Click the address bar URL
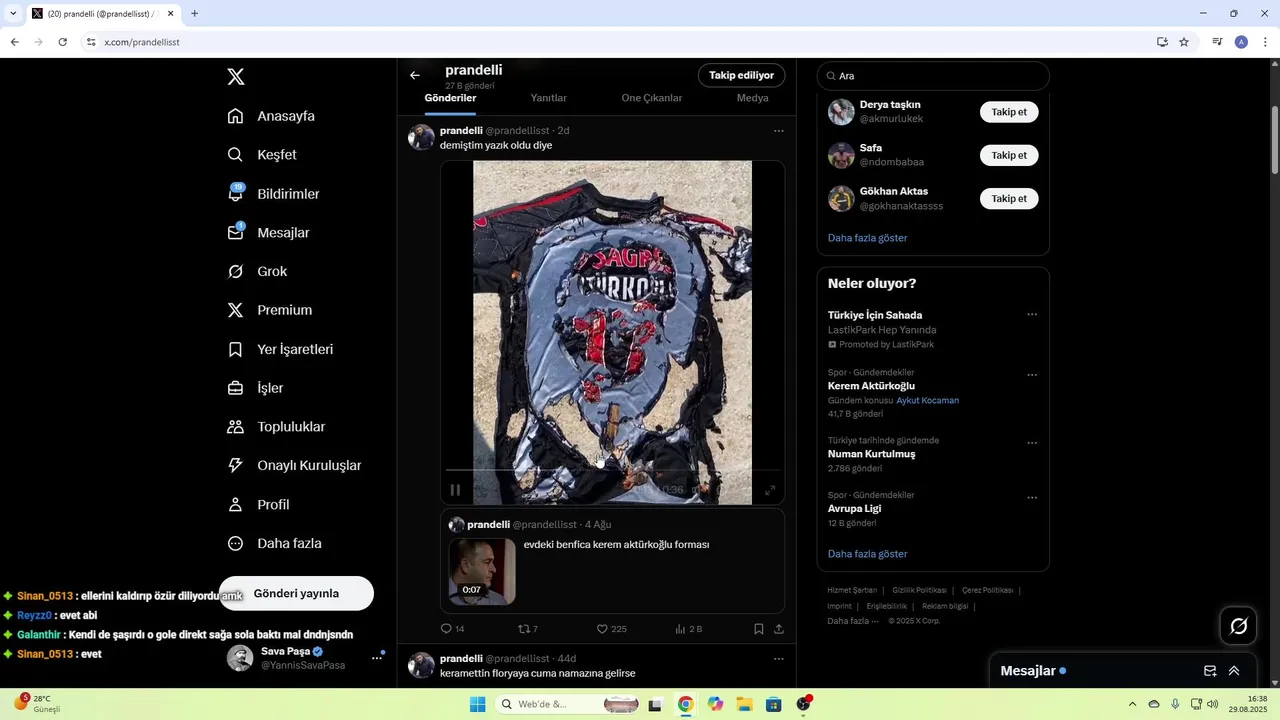The height and width of the screenshot is (720, 1280). pyautogui.click(x=141, y=42)
